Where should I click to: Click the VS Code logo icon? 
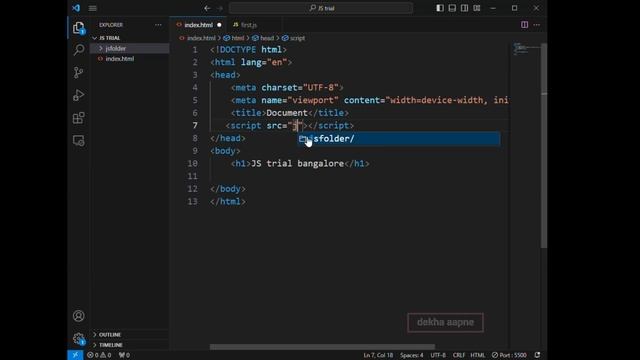click(x=76, y=8)
